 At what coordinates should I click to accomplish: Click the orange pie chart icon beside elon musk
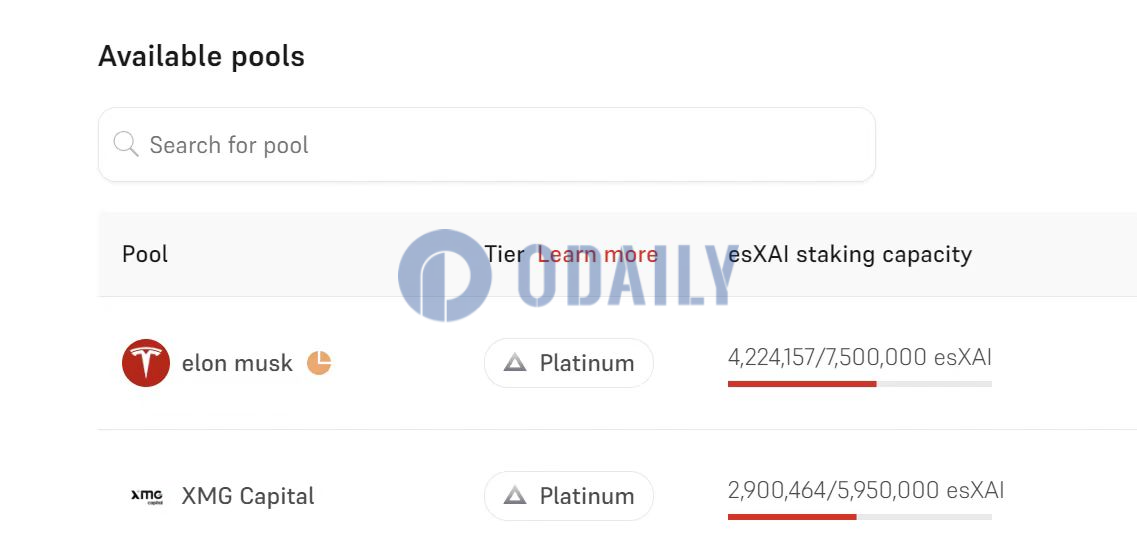(319, 362)
